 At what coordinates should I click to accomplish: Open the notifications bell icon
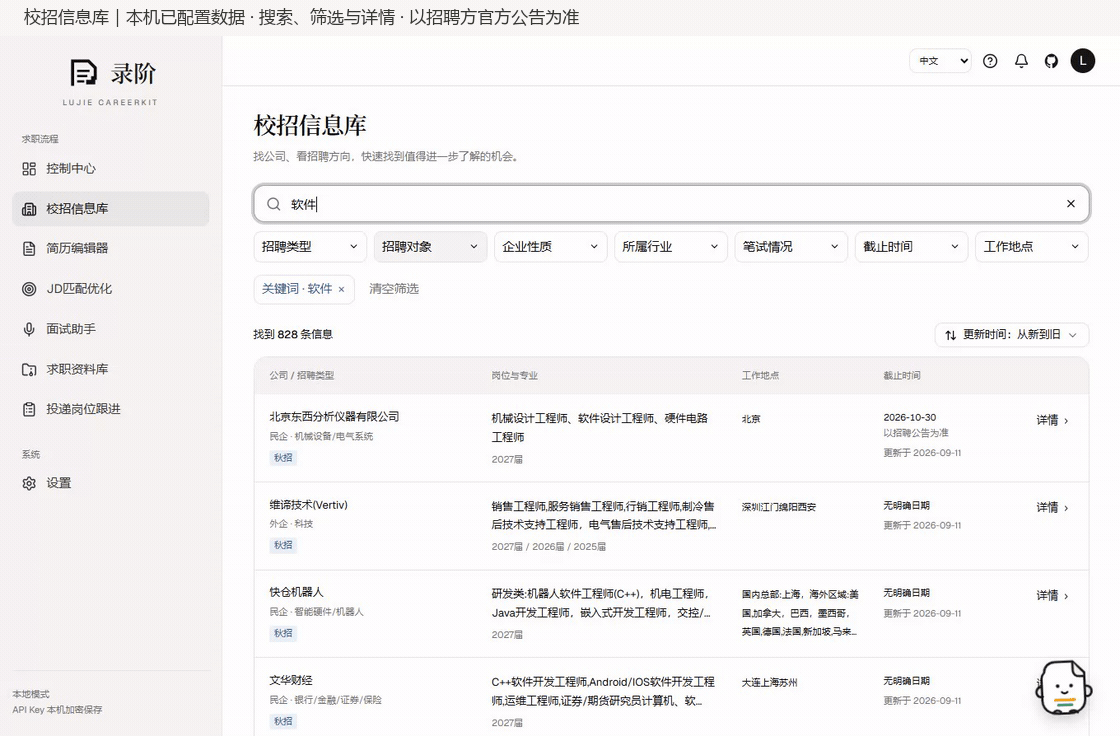[1021, 61]
